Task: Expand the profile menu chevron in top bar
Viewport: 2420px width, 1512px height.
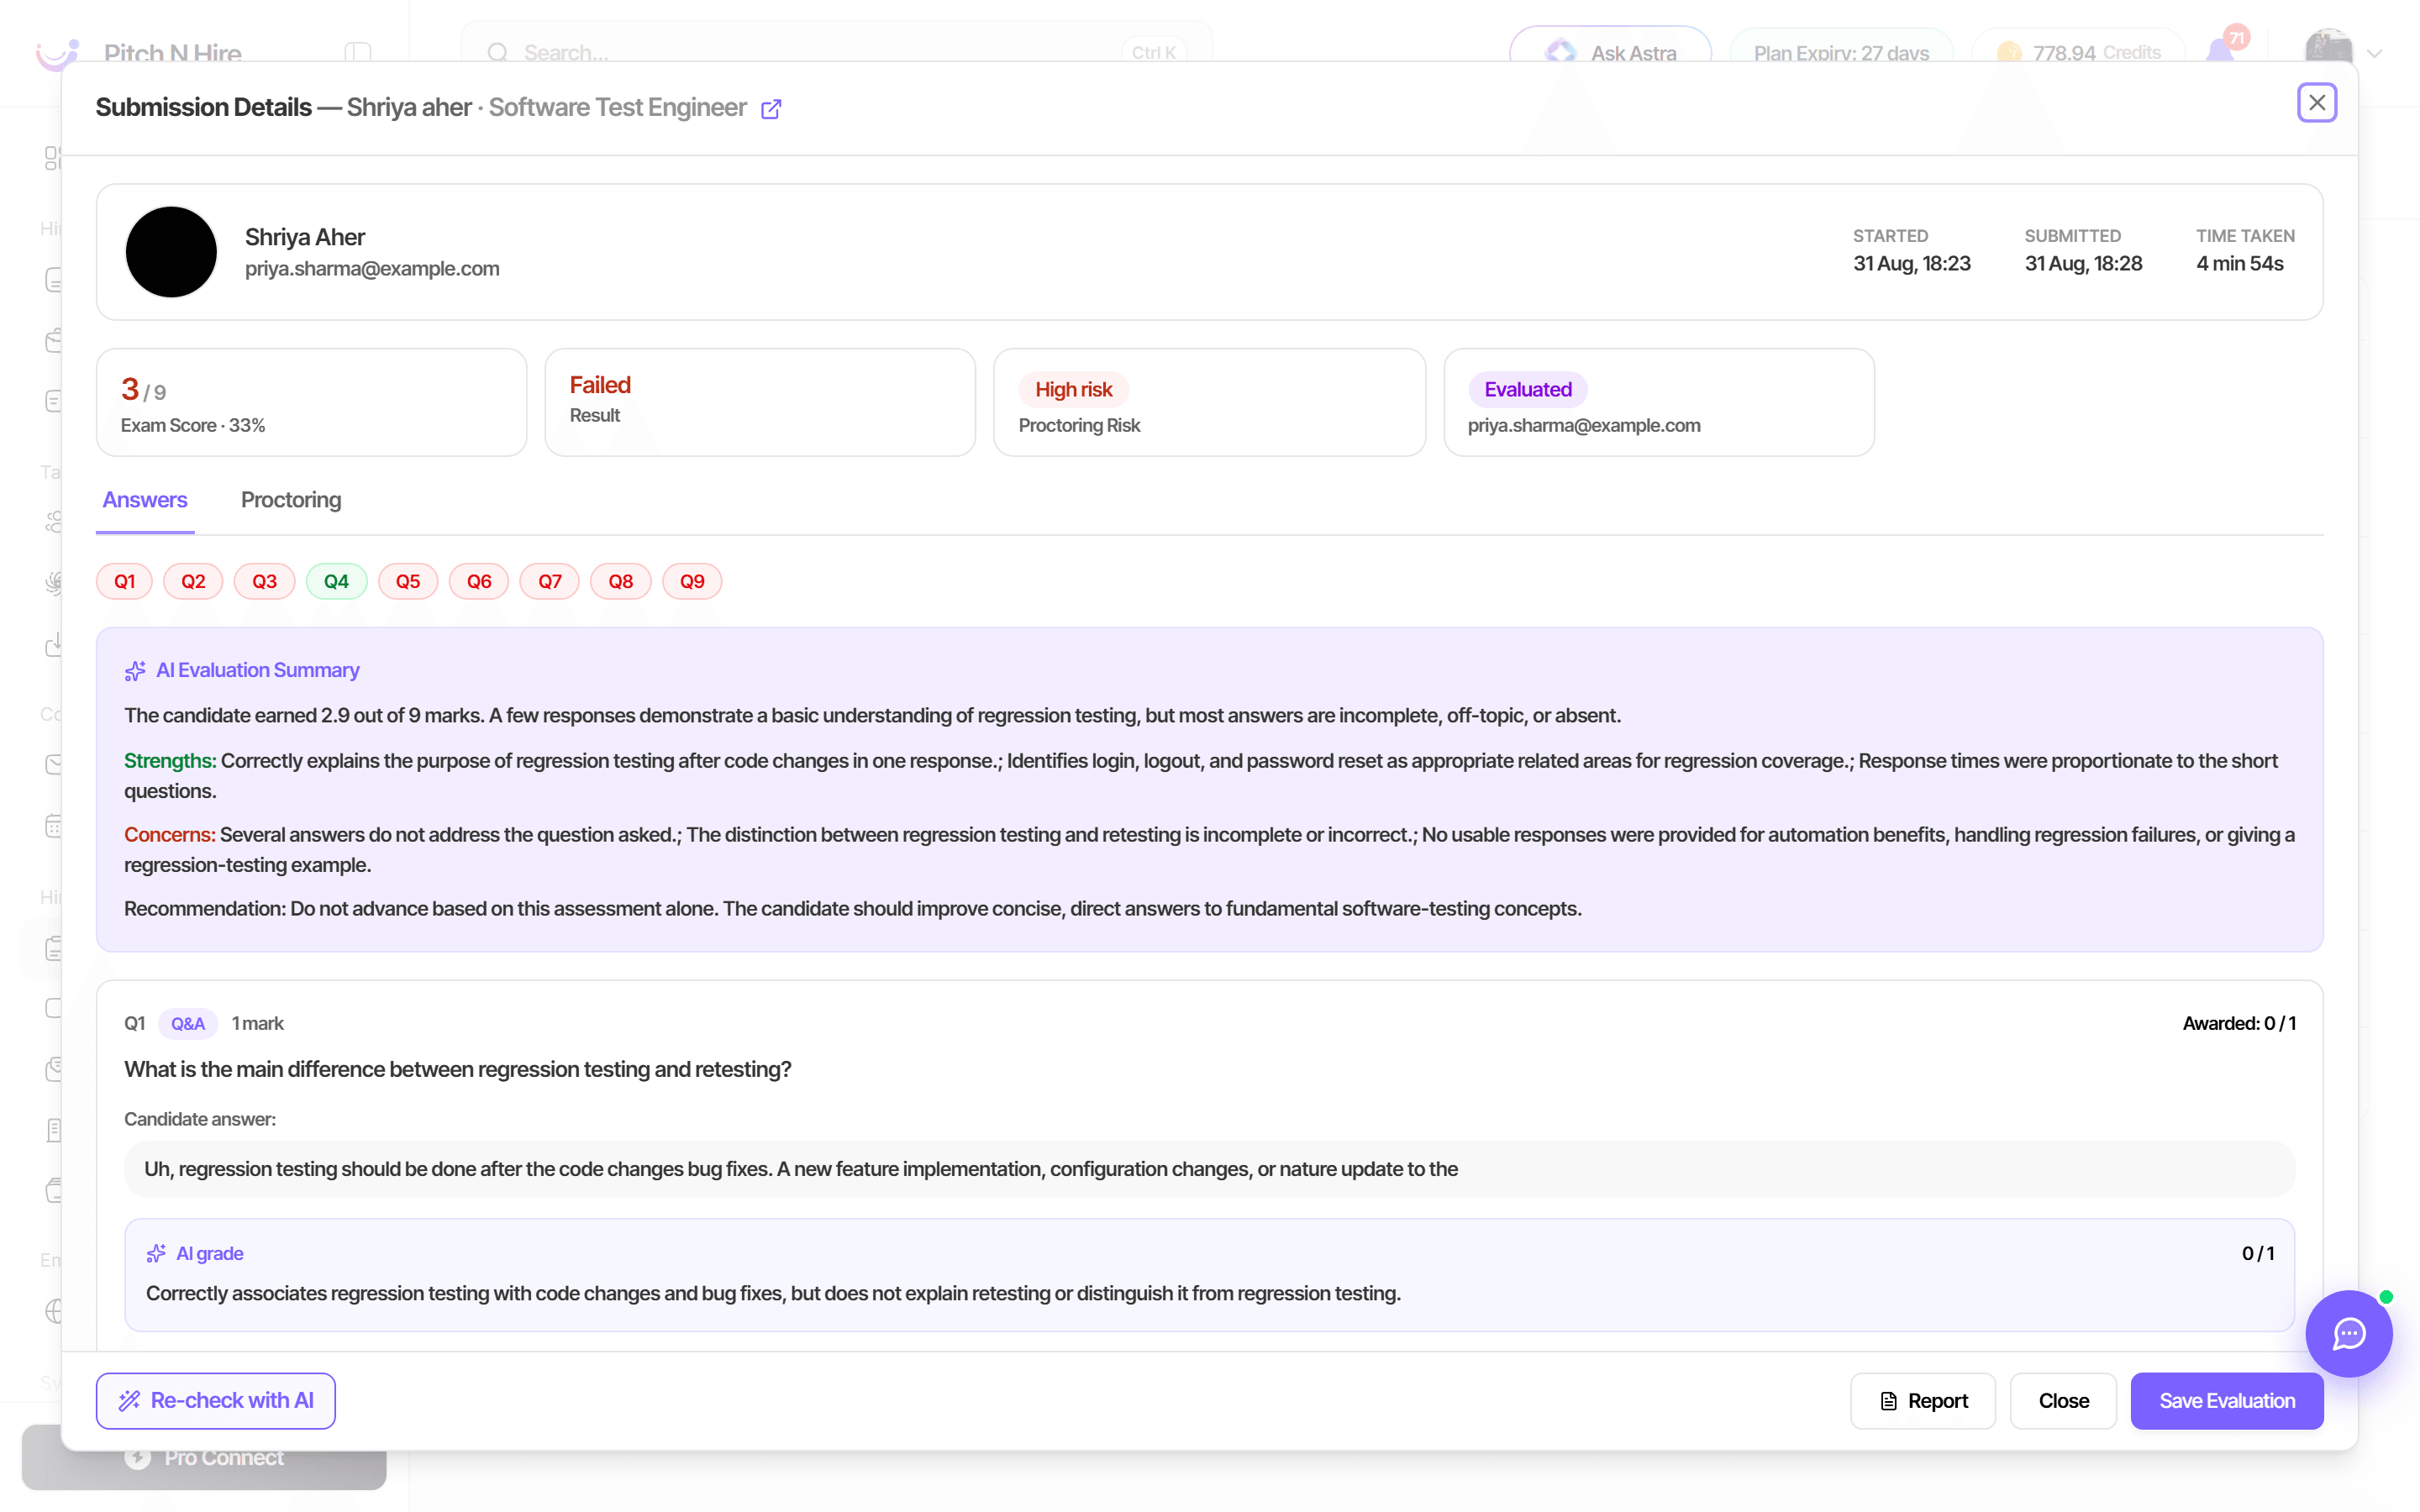Action: (x=2375, y=54)
